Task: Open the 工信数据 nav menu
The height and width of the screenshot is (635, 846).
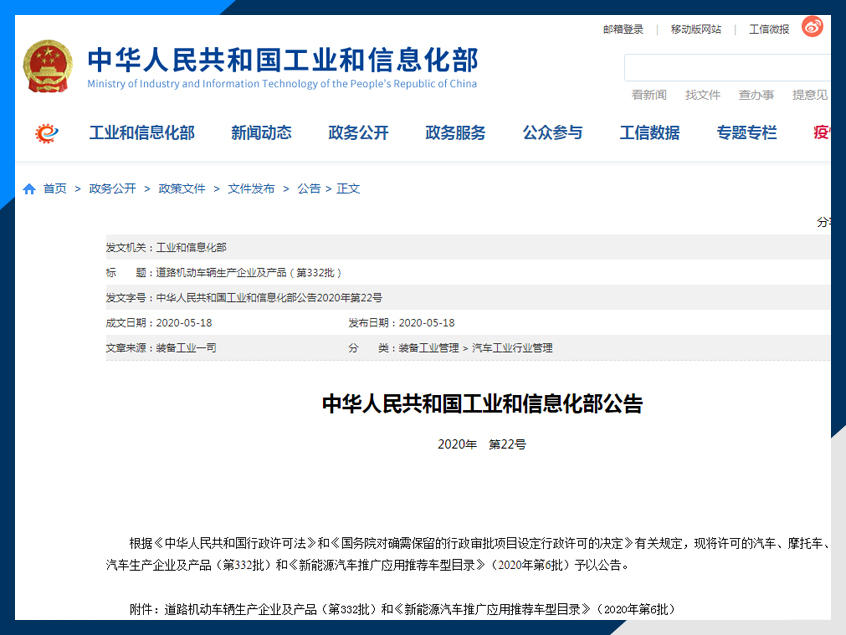Action: tap(649, 133)
